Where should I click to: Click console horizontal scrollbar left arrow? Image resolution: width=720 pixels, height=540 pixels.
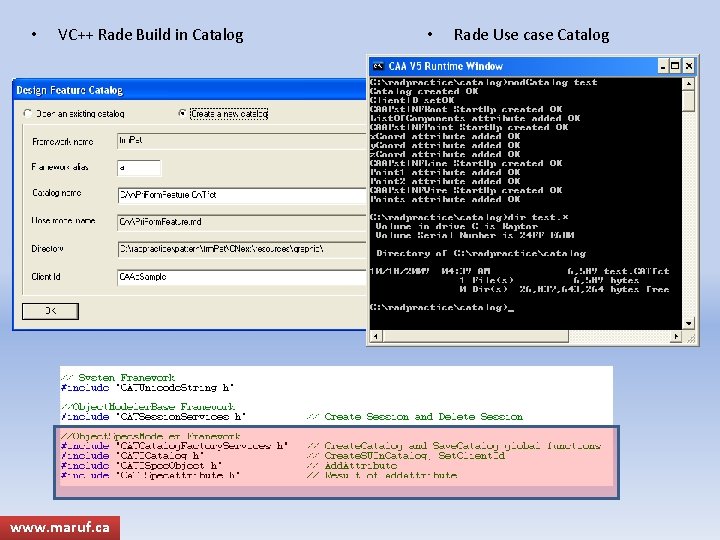376,337
